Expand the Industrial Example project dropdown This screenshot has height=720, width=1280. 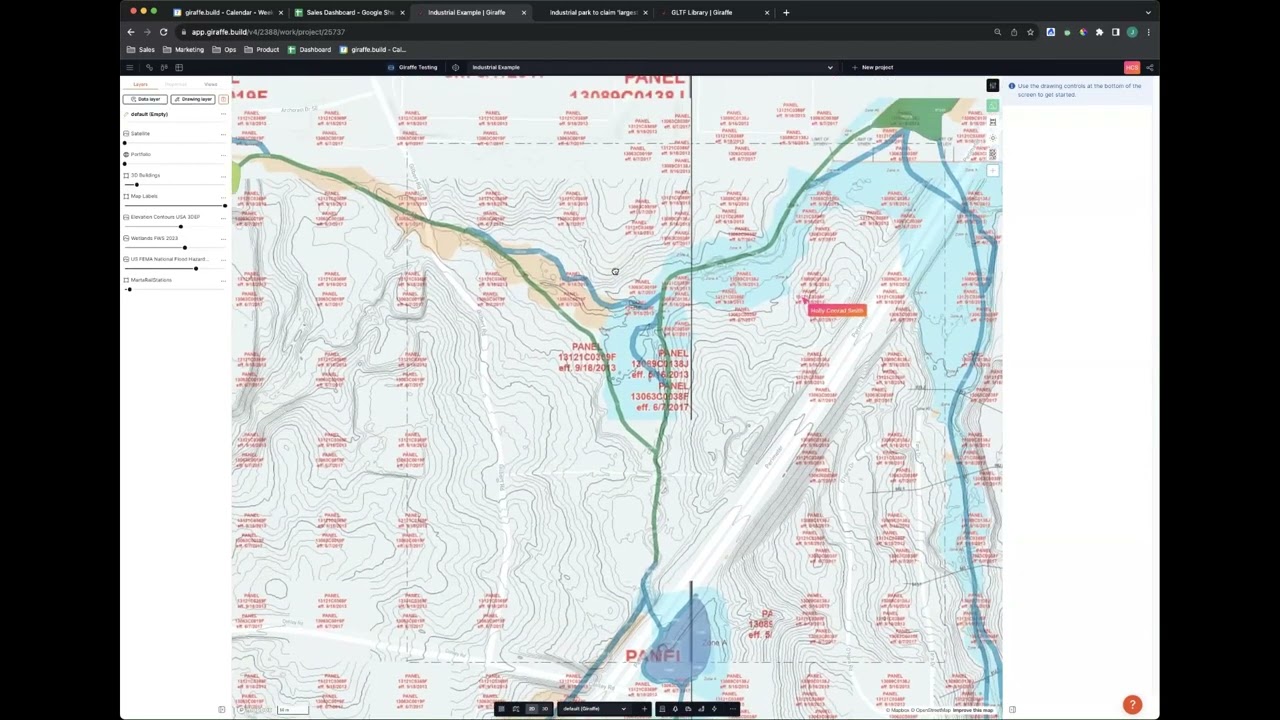coord(830,67)
